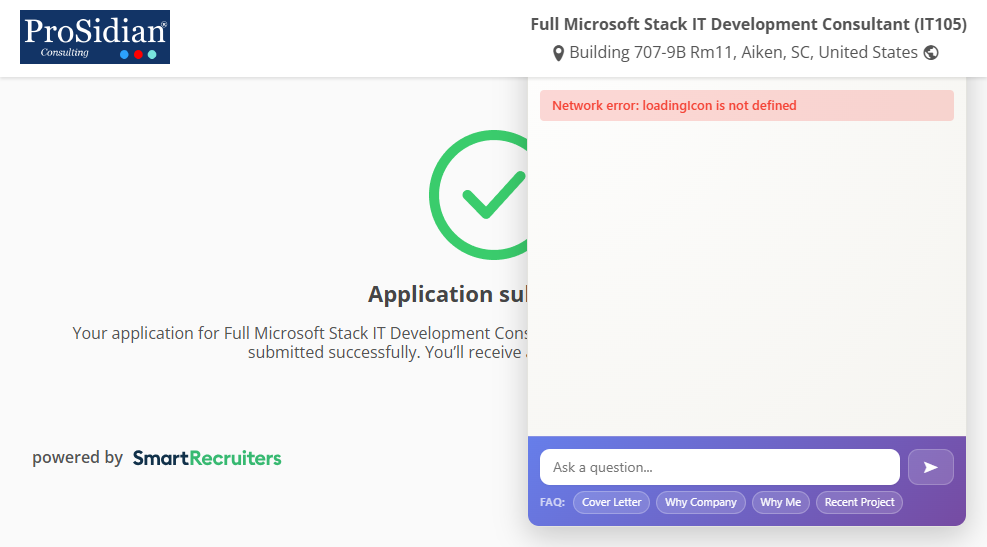Image resolution: width=987 pixels, height=547 pixels.
Task: Pick the Why Me FAQ chip
Action: pos(780,502)
